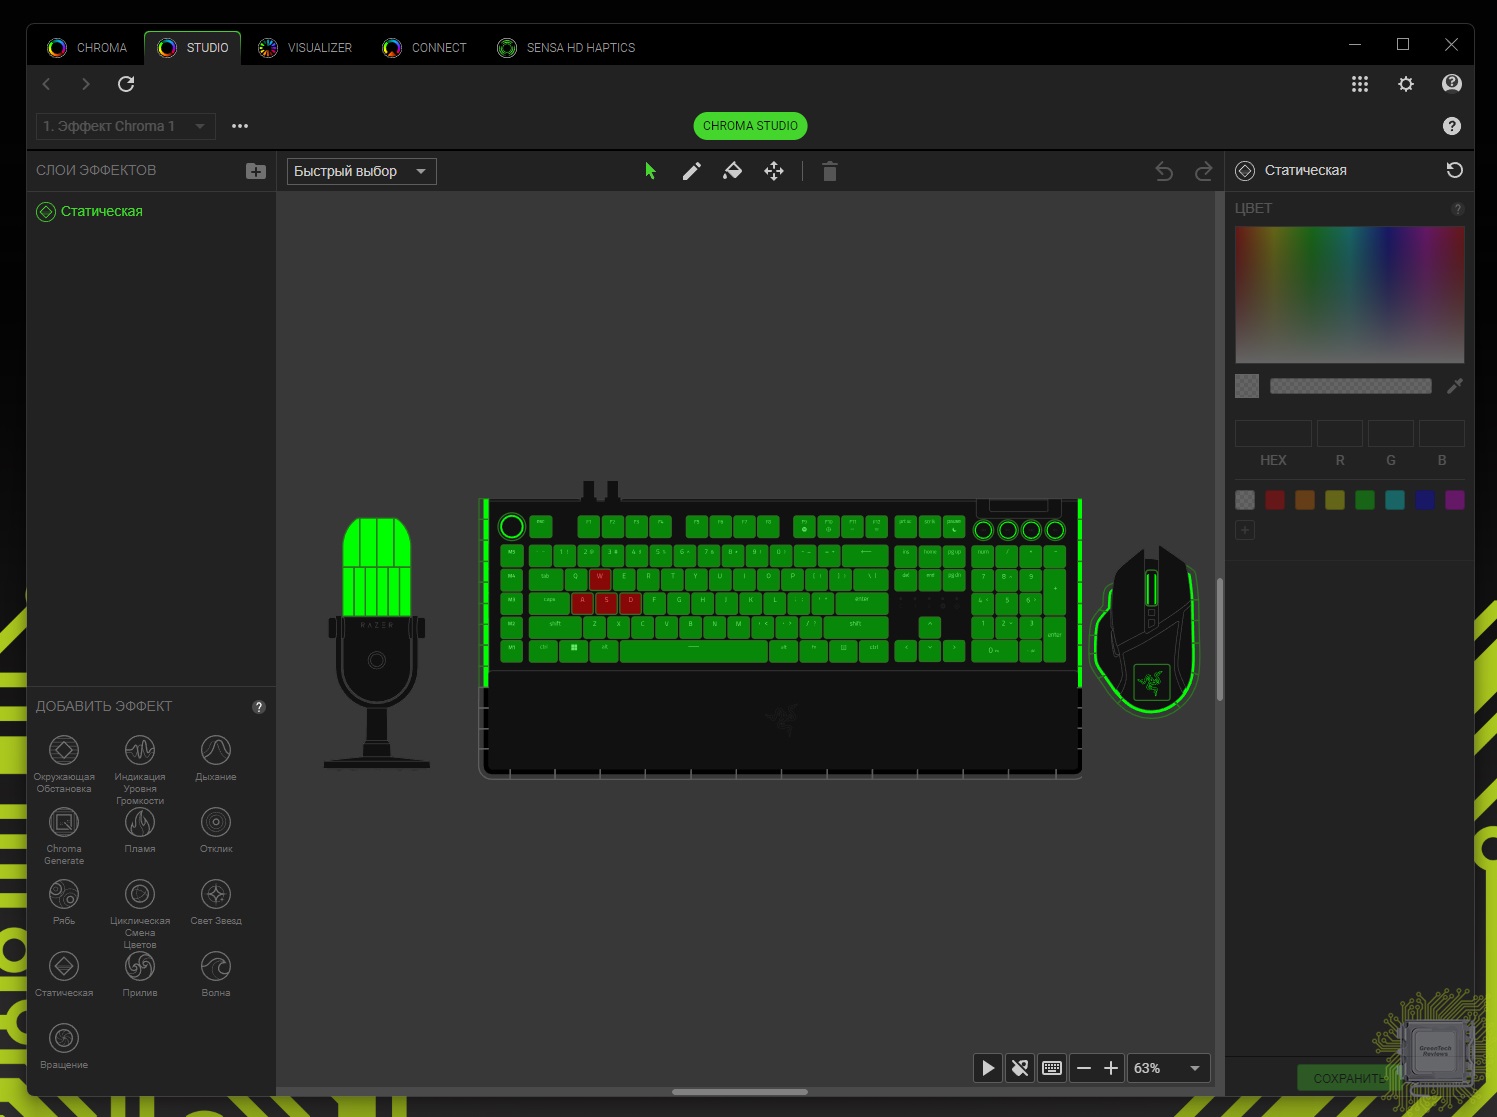The image size is (1497, 1117).
Task: Click the Chroma Studio green button
Action: pyautogui.click(x=750, y=126)
